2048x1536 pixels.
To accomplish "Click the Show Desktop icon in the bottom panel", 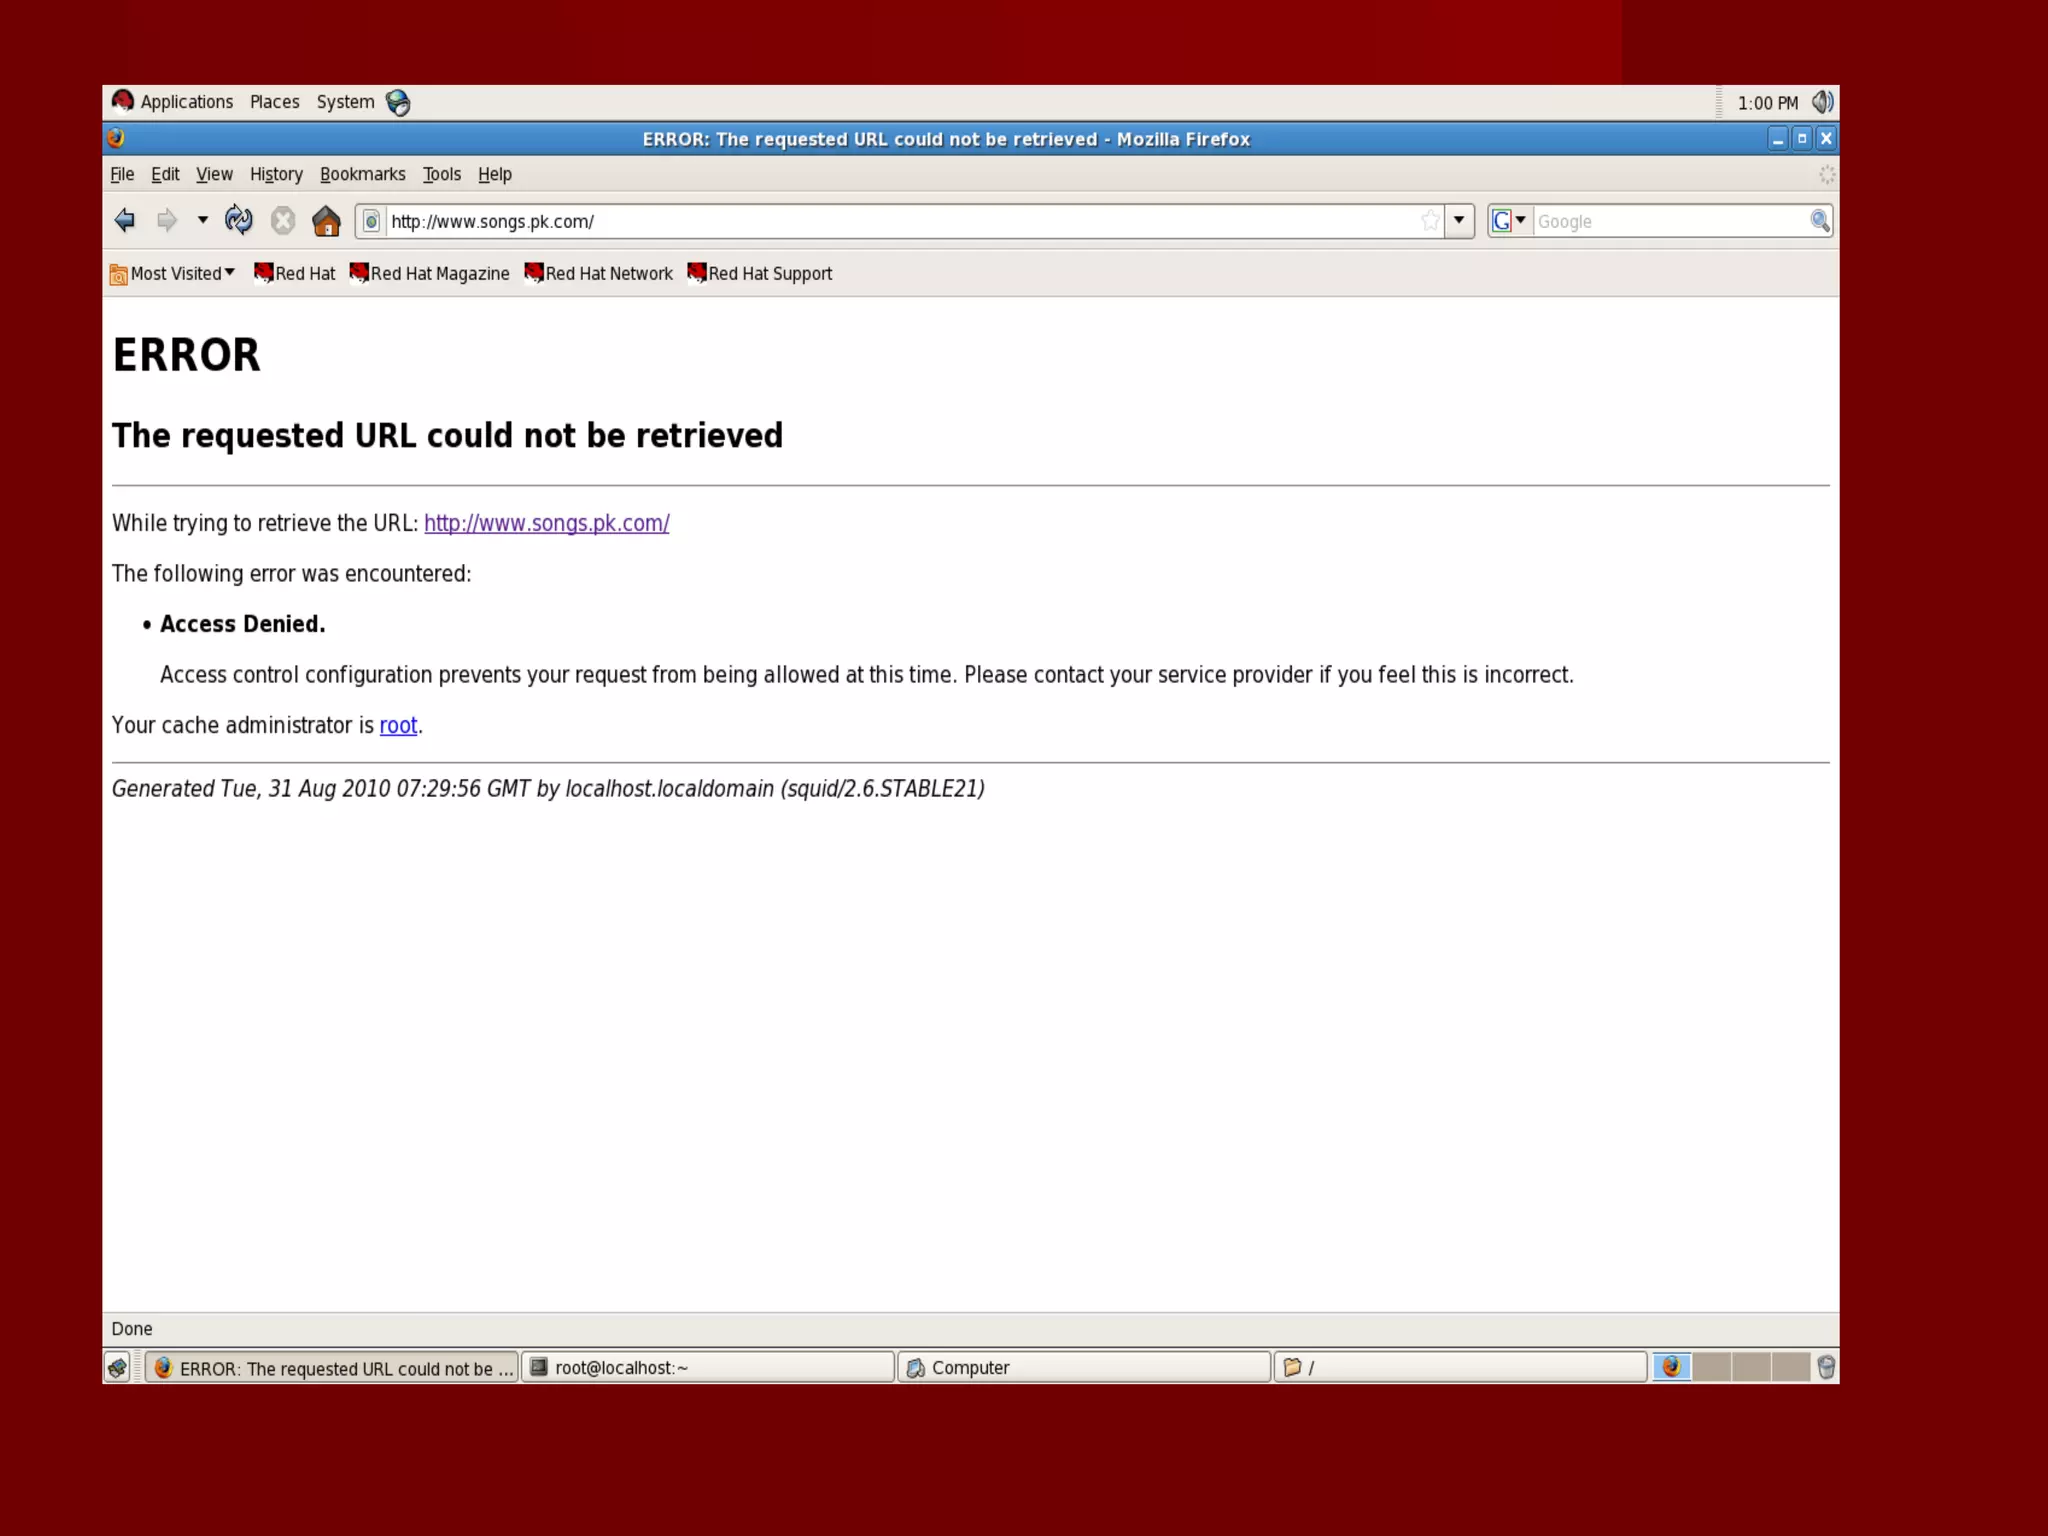I will [118, 1367].
